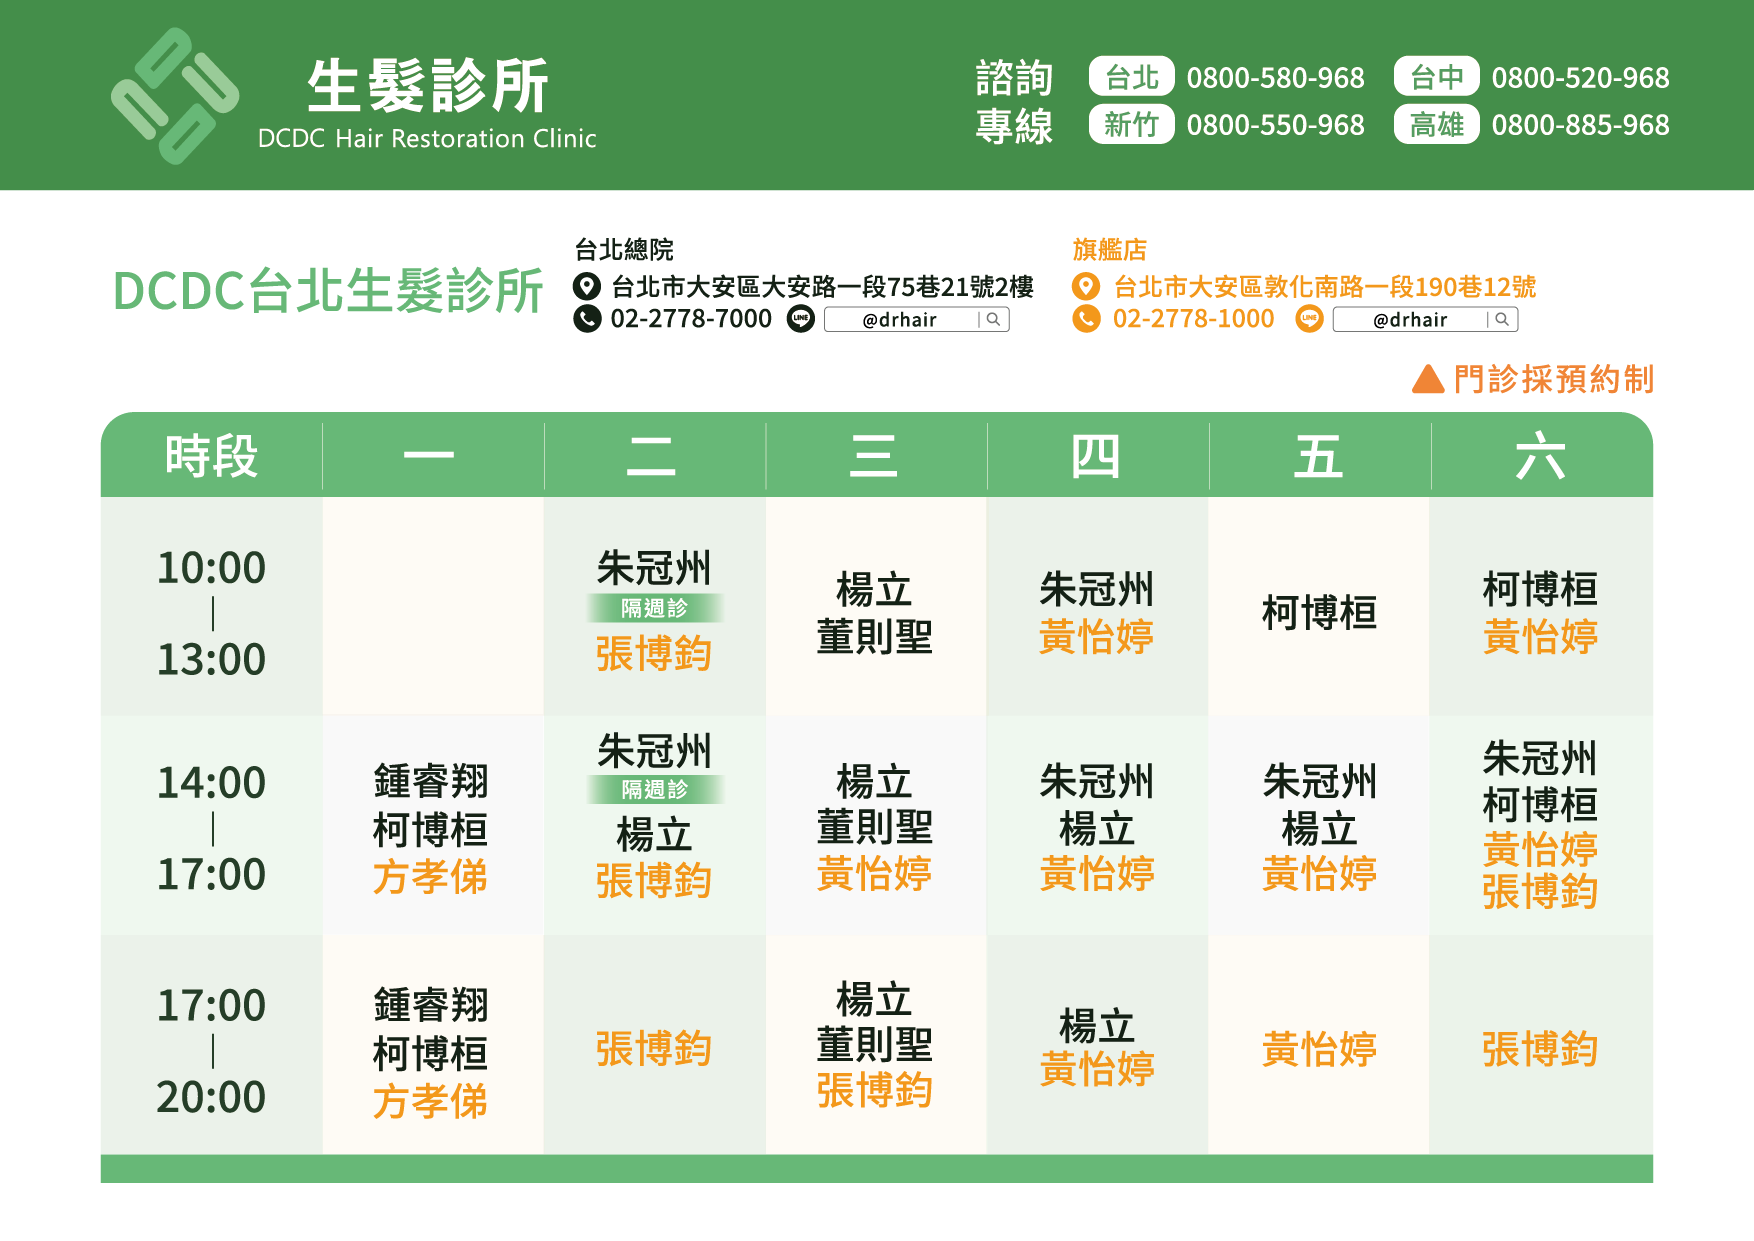
Task: Click the black location pin icon
Action: (586, 287)
